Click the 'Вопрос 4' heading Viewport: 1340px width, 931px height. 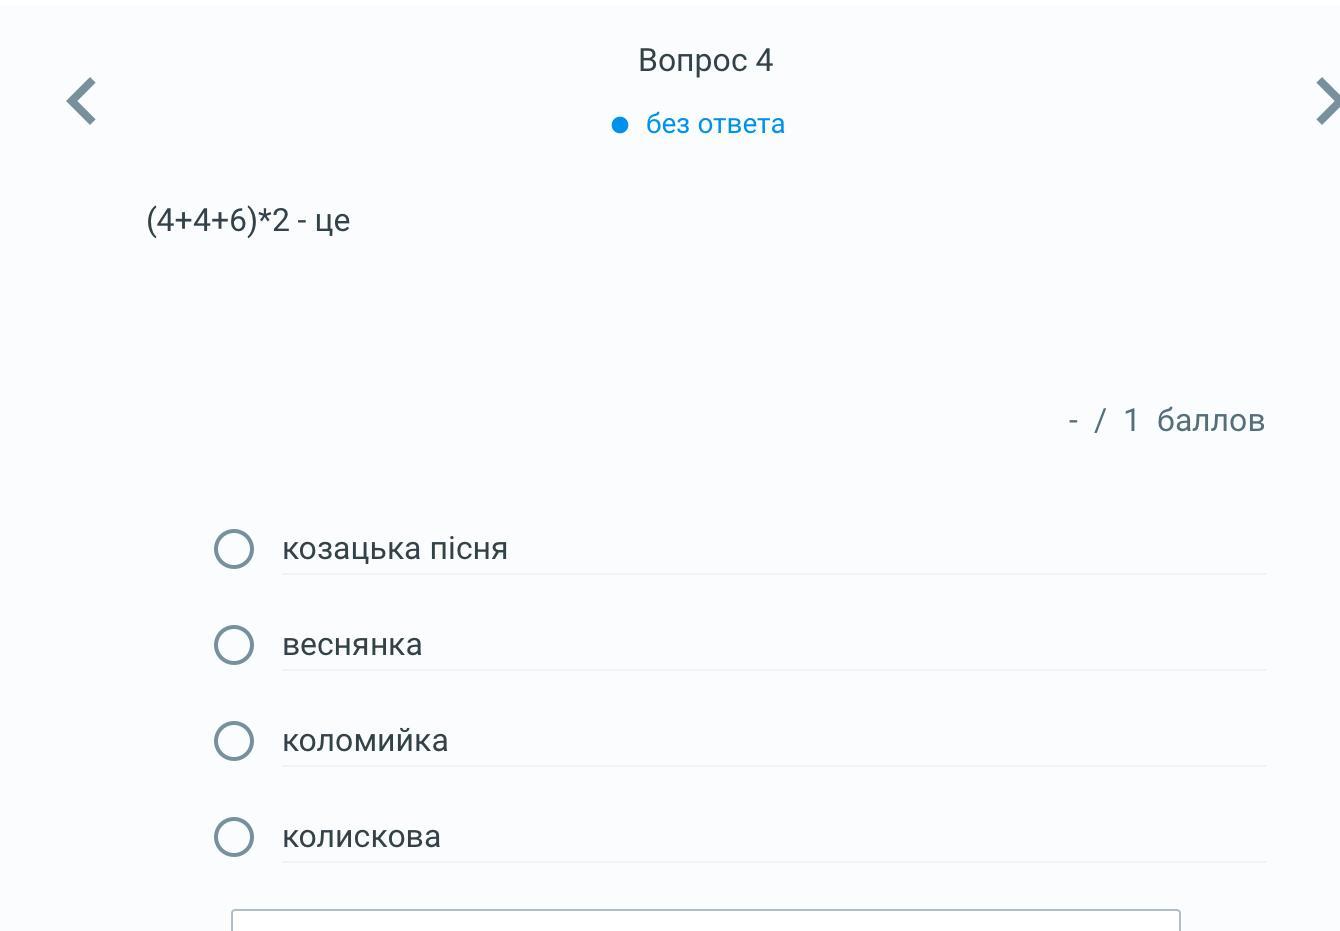(x=705, y=60)
